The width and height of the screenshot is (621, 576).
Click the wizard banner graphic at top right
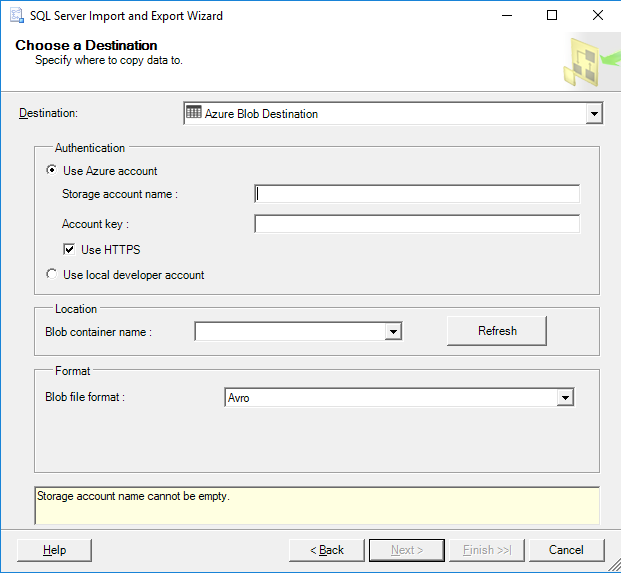pyautogui.click(x=586, y=61)
